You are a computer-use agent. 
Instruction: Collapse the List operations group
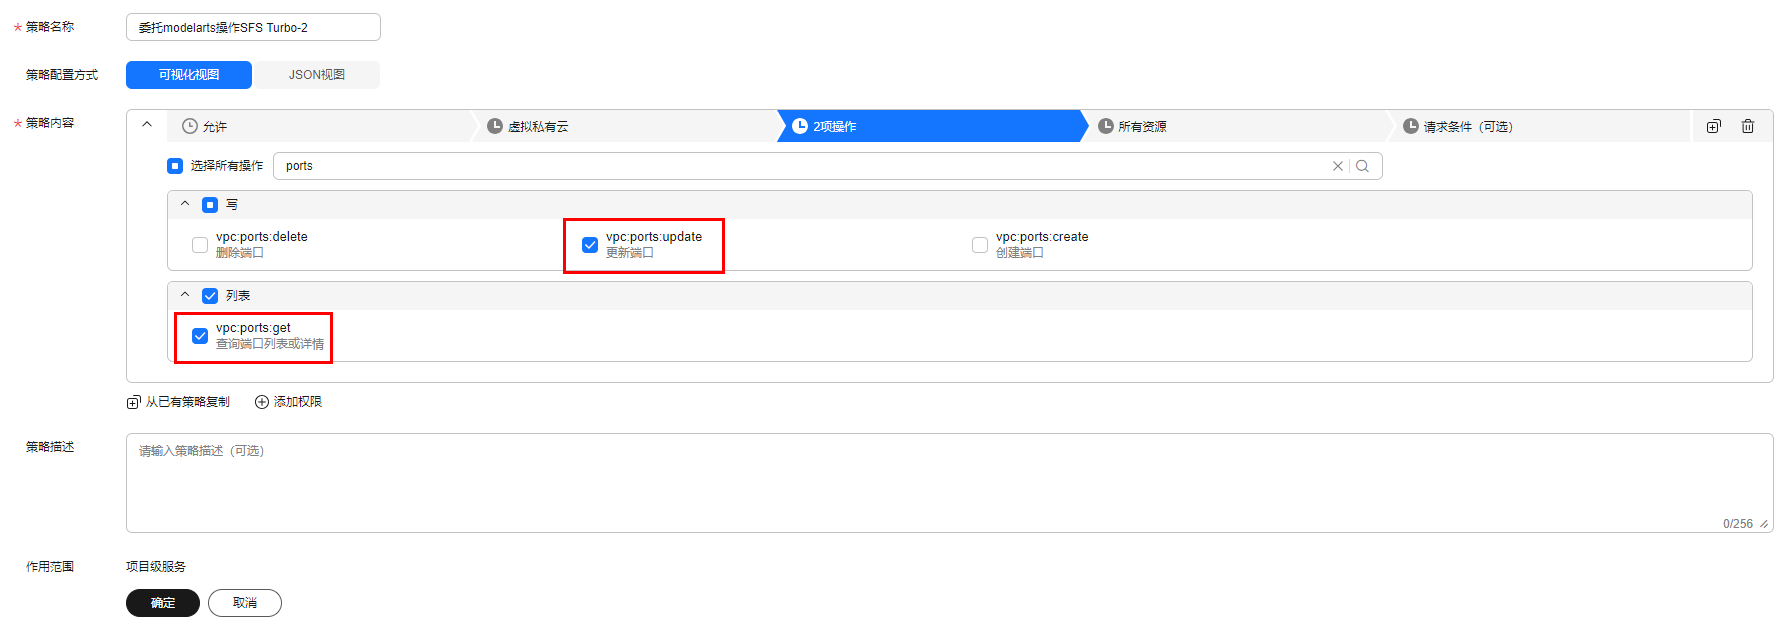coord(185,295)
